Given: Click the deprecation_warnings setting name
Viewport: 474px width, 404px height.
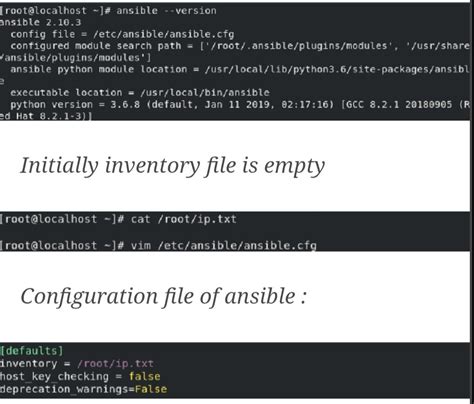Looking at the screenshot, I should pyautogui.click(x=66, y=389).
